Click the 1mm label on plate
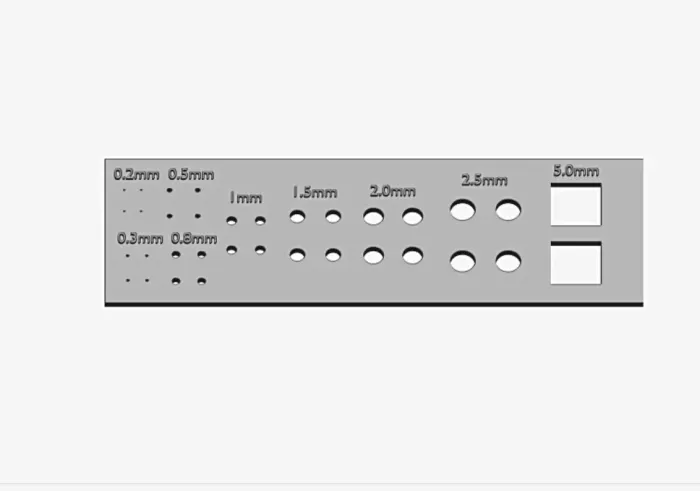The image size is (700, 491). click(246, 198)
